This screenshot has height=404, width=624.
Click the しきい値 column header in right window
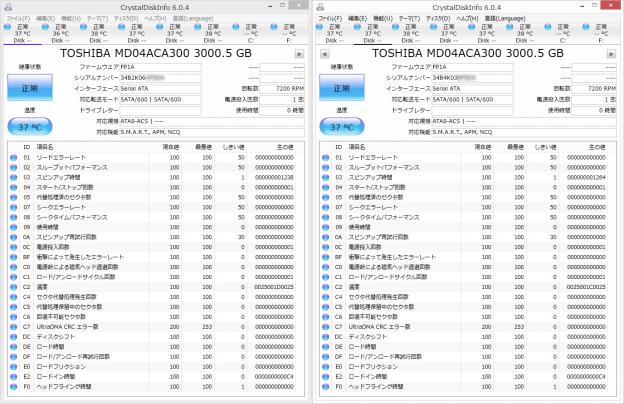[545, 147]
